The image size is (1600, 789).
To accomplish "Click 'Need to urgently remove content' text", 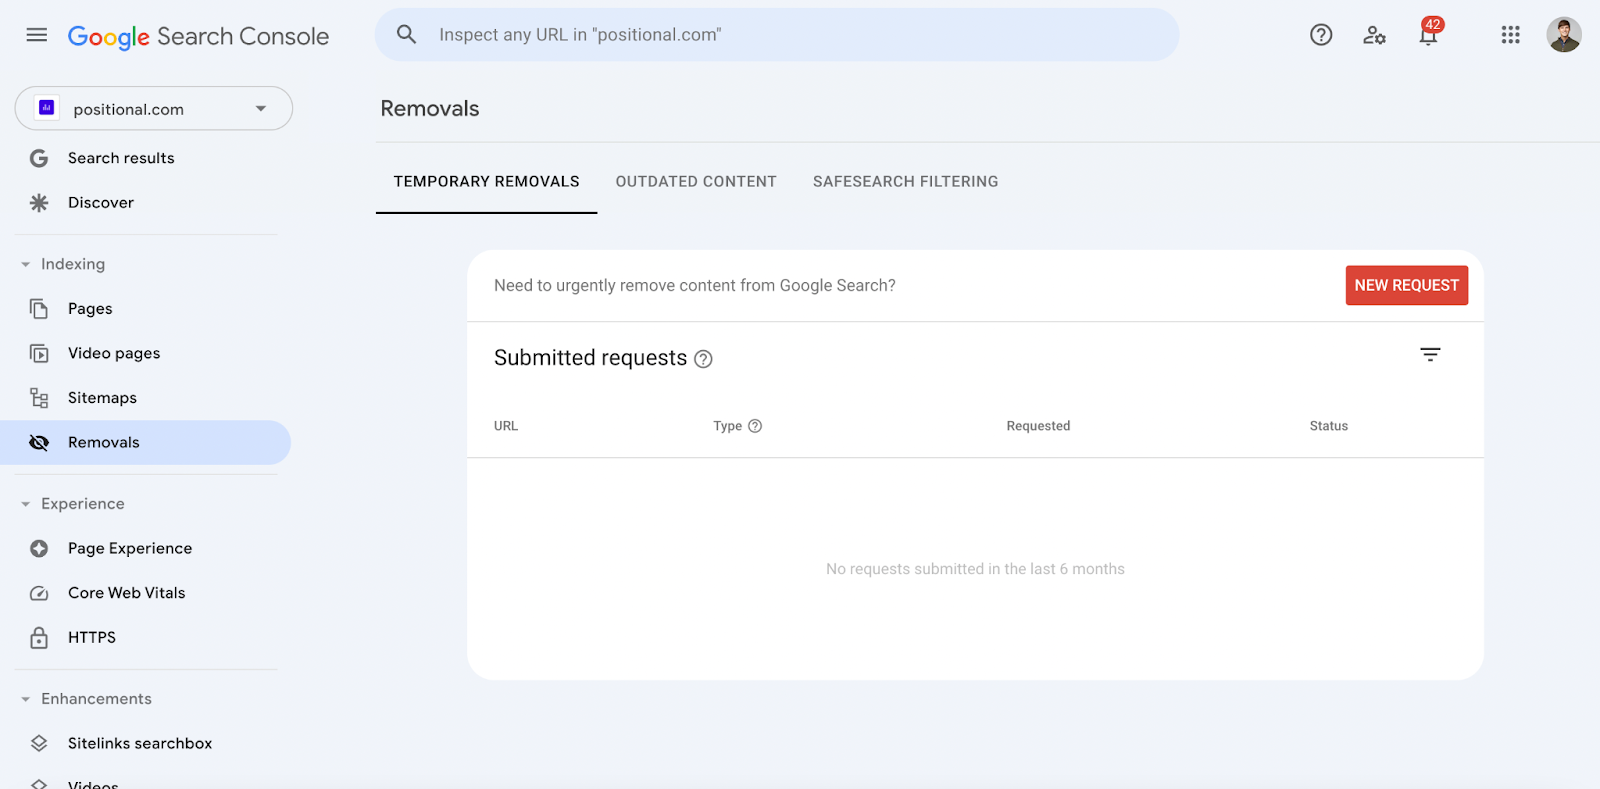I will point(695,285).
